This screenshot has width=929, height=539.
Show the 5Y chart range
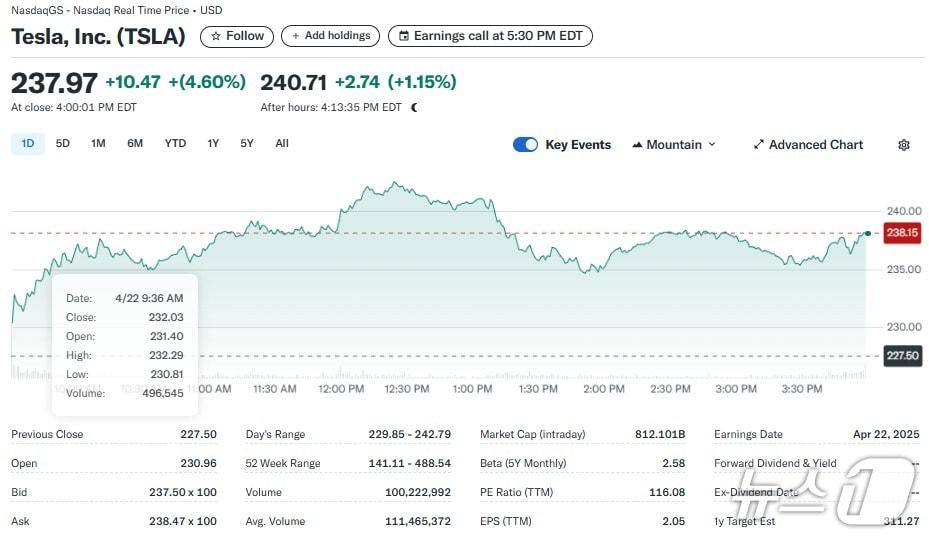point(247,144)
